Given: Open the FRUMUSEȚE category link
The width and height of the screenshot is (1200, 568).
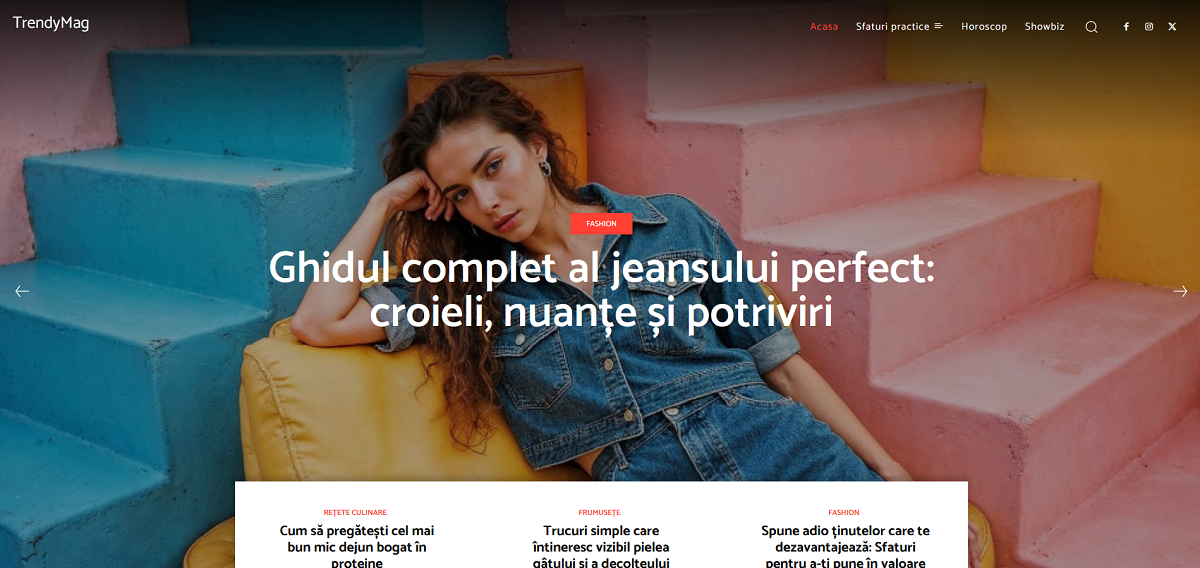Looking at the screenshot, I should coord(600,513).
